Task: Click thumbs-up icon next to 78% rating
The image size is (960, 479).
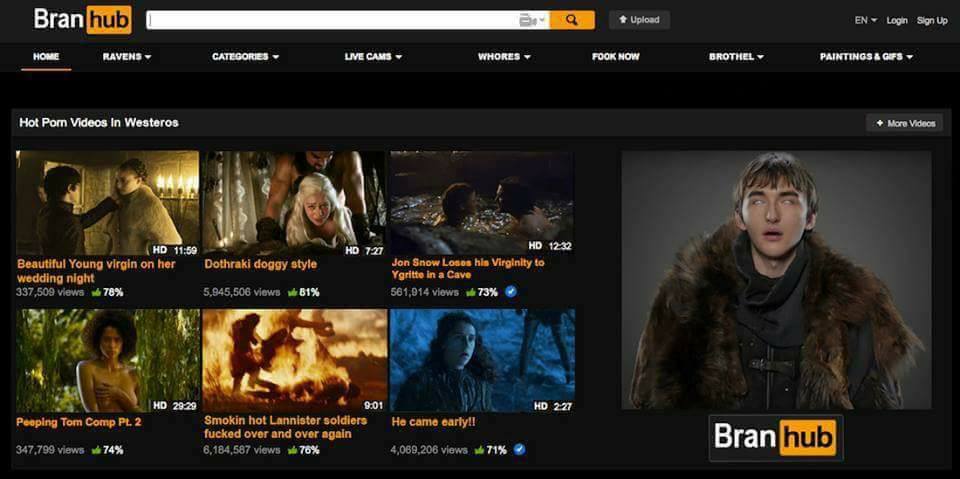Action: 96,293
